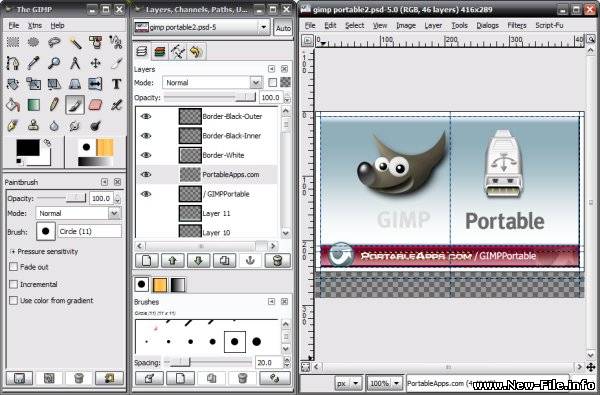Hide the / GIMPPortable layer

pyautogui.click(x=146, y=194)
